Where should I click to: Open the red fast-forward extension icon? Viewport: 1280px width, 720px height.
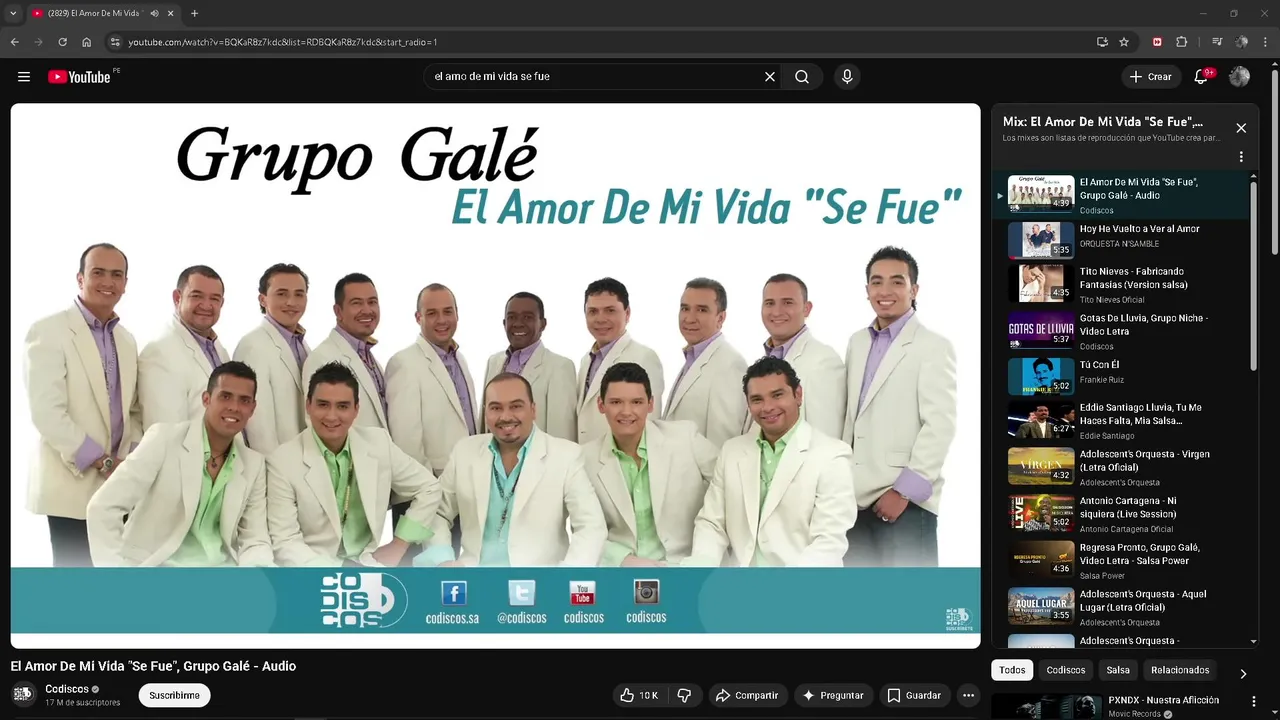coord(1157,42)
